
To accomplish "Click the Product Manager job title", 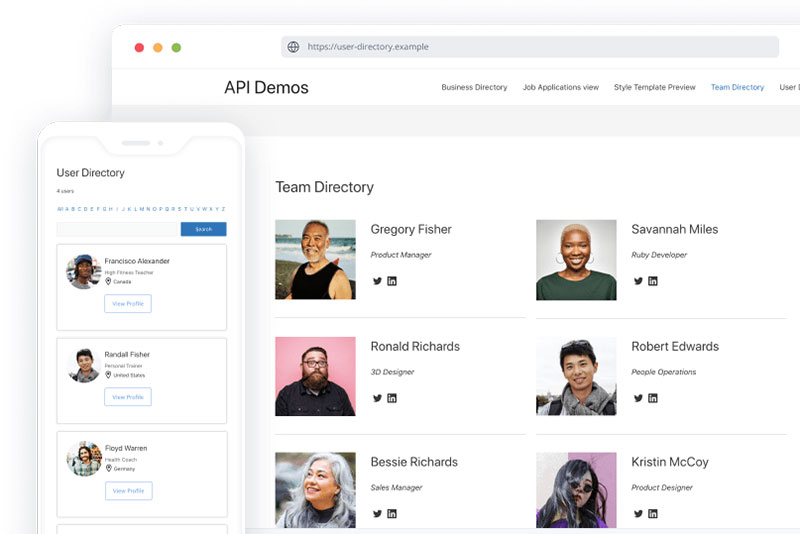I will point(401,255).
